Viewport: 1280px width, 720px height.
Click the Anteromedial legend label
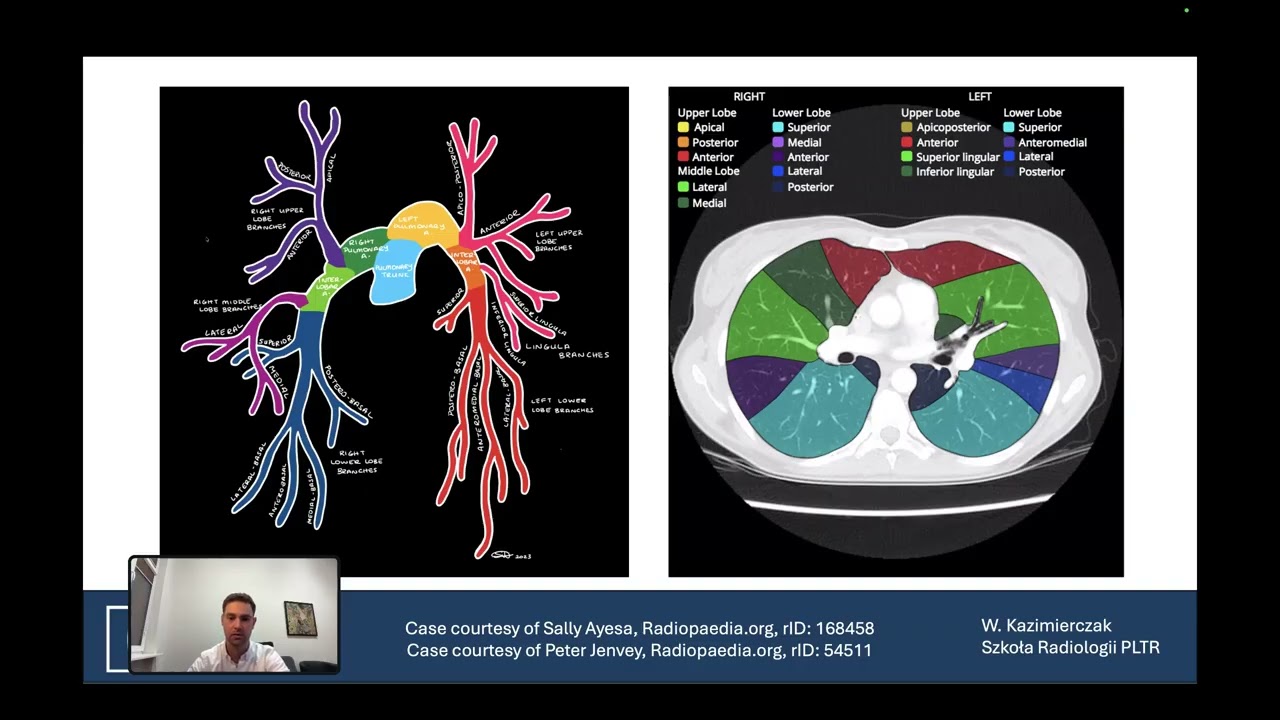click(x=1053, y=143)
